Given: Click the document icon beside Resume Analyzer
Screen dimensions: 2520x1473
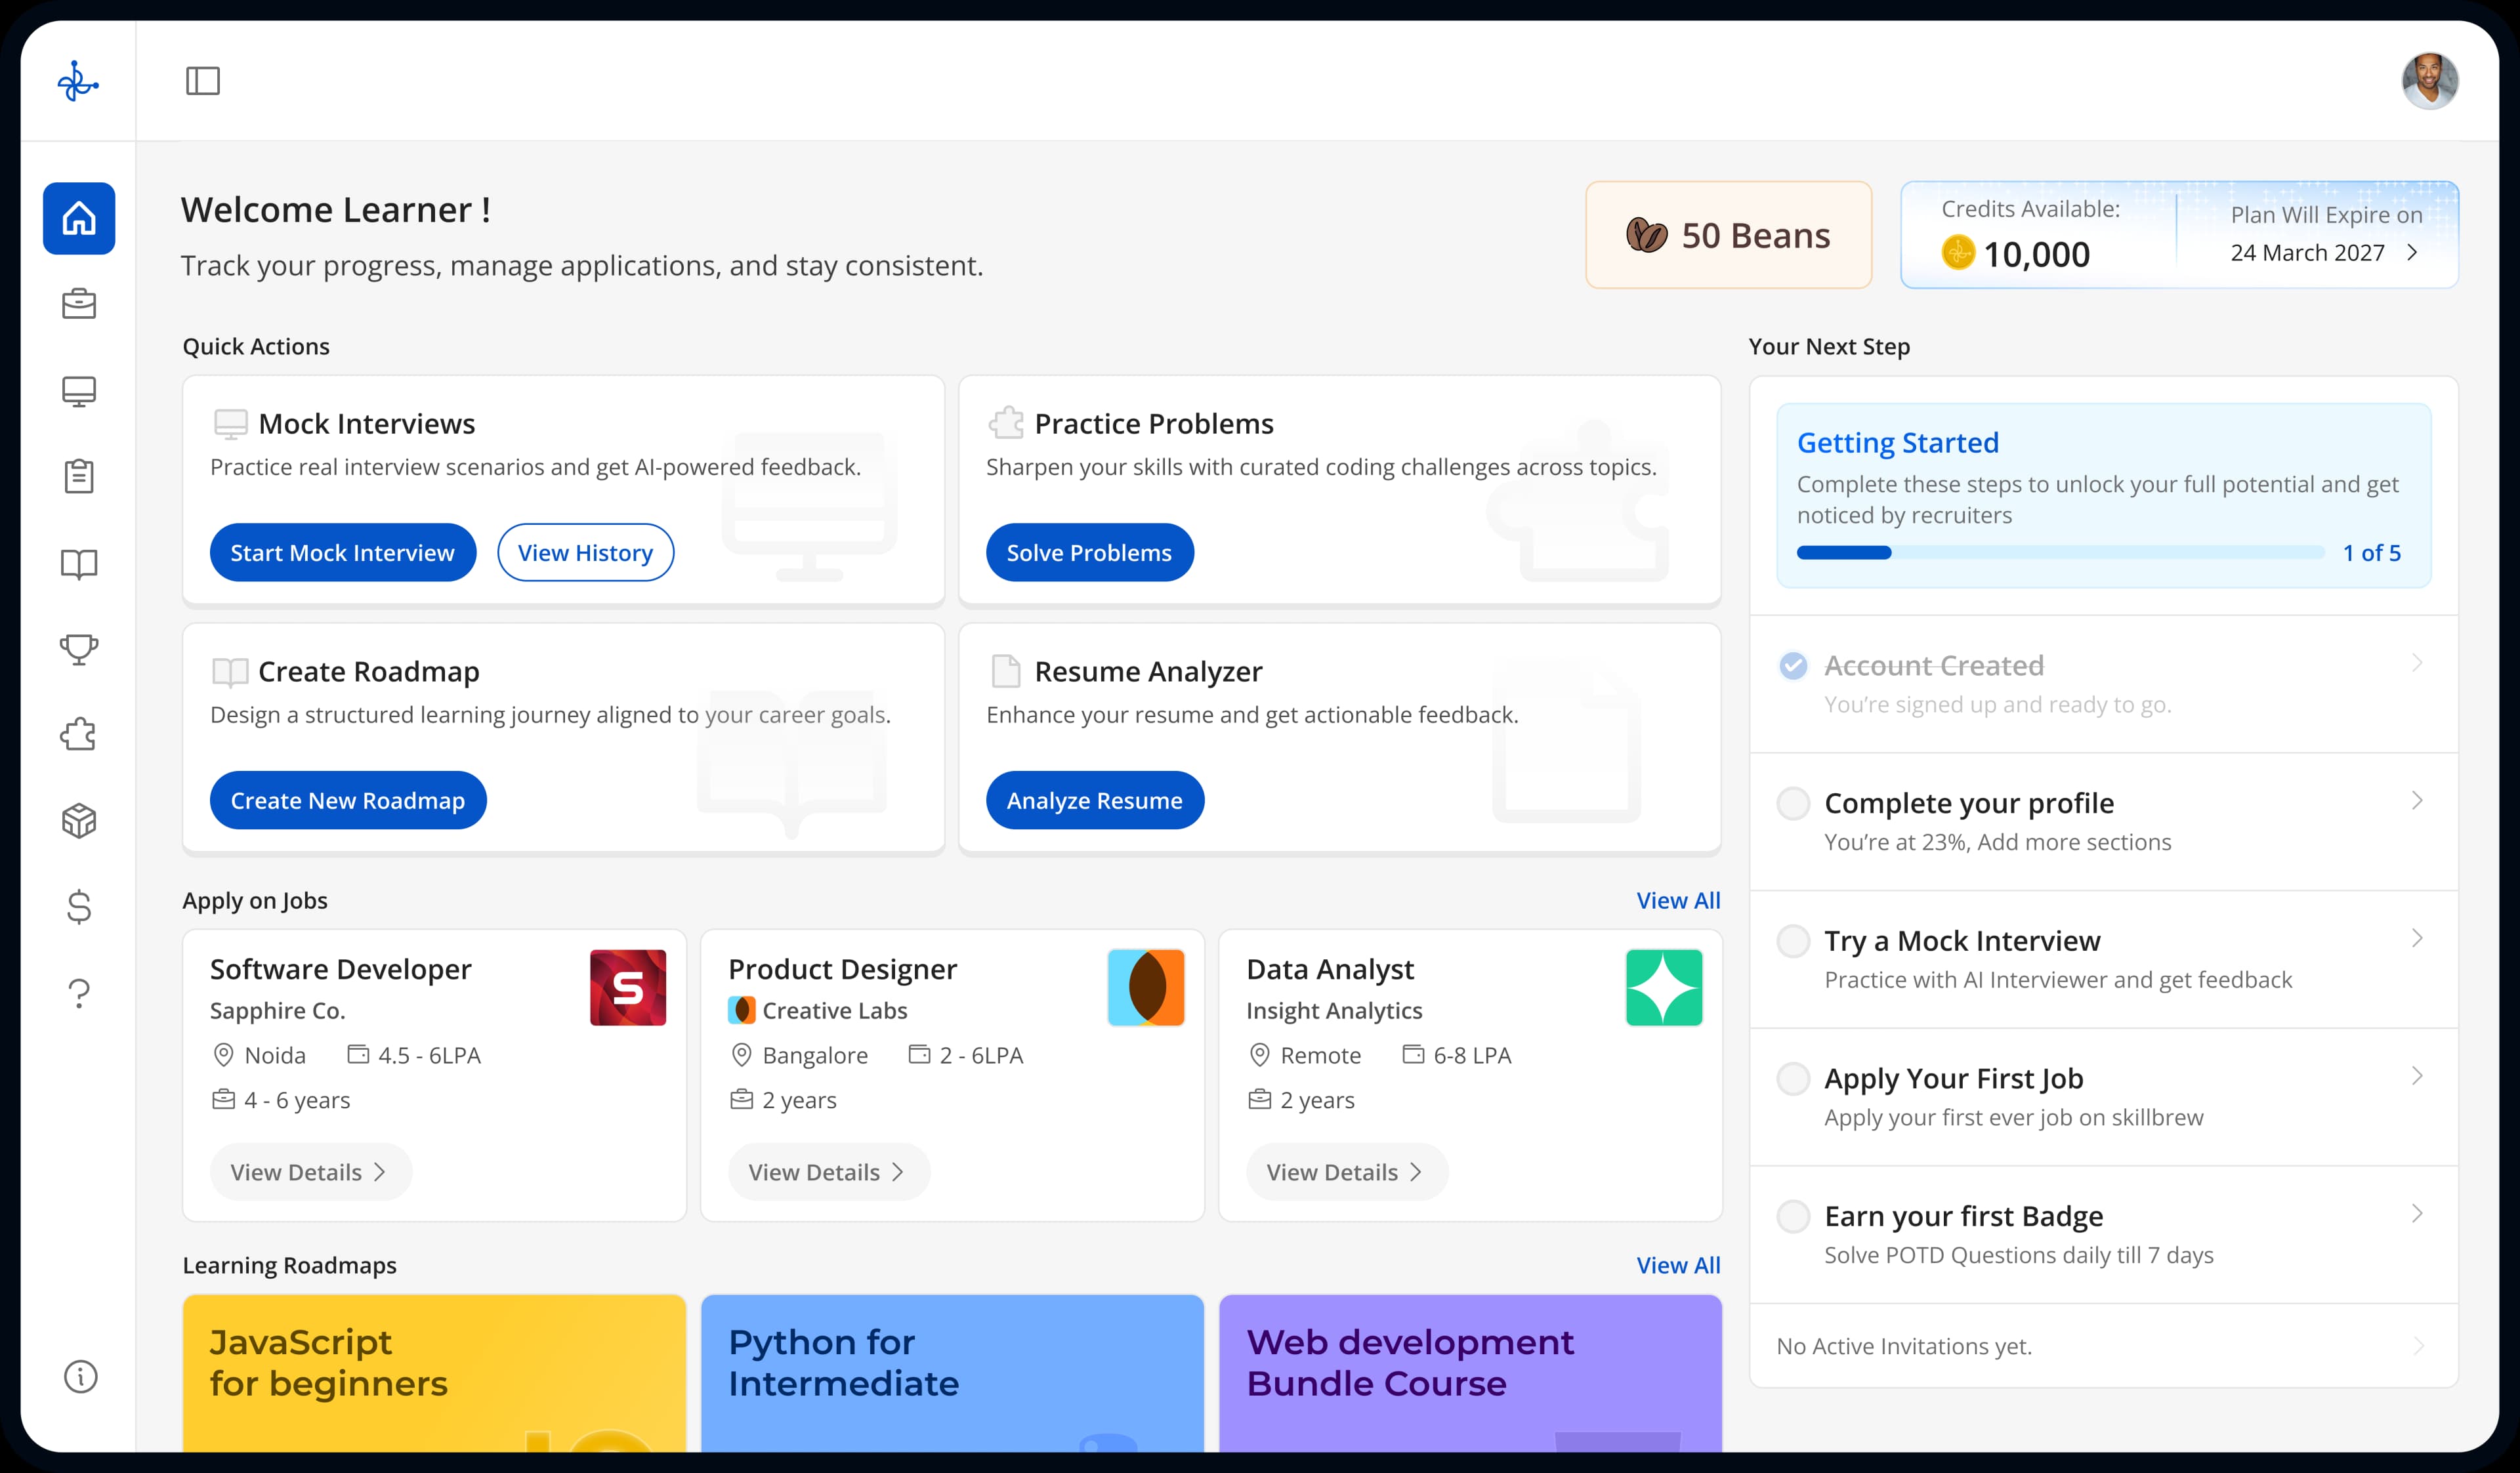Looking at the screenshot, I should [1005, 671].
